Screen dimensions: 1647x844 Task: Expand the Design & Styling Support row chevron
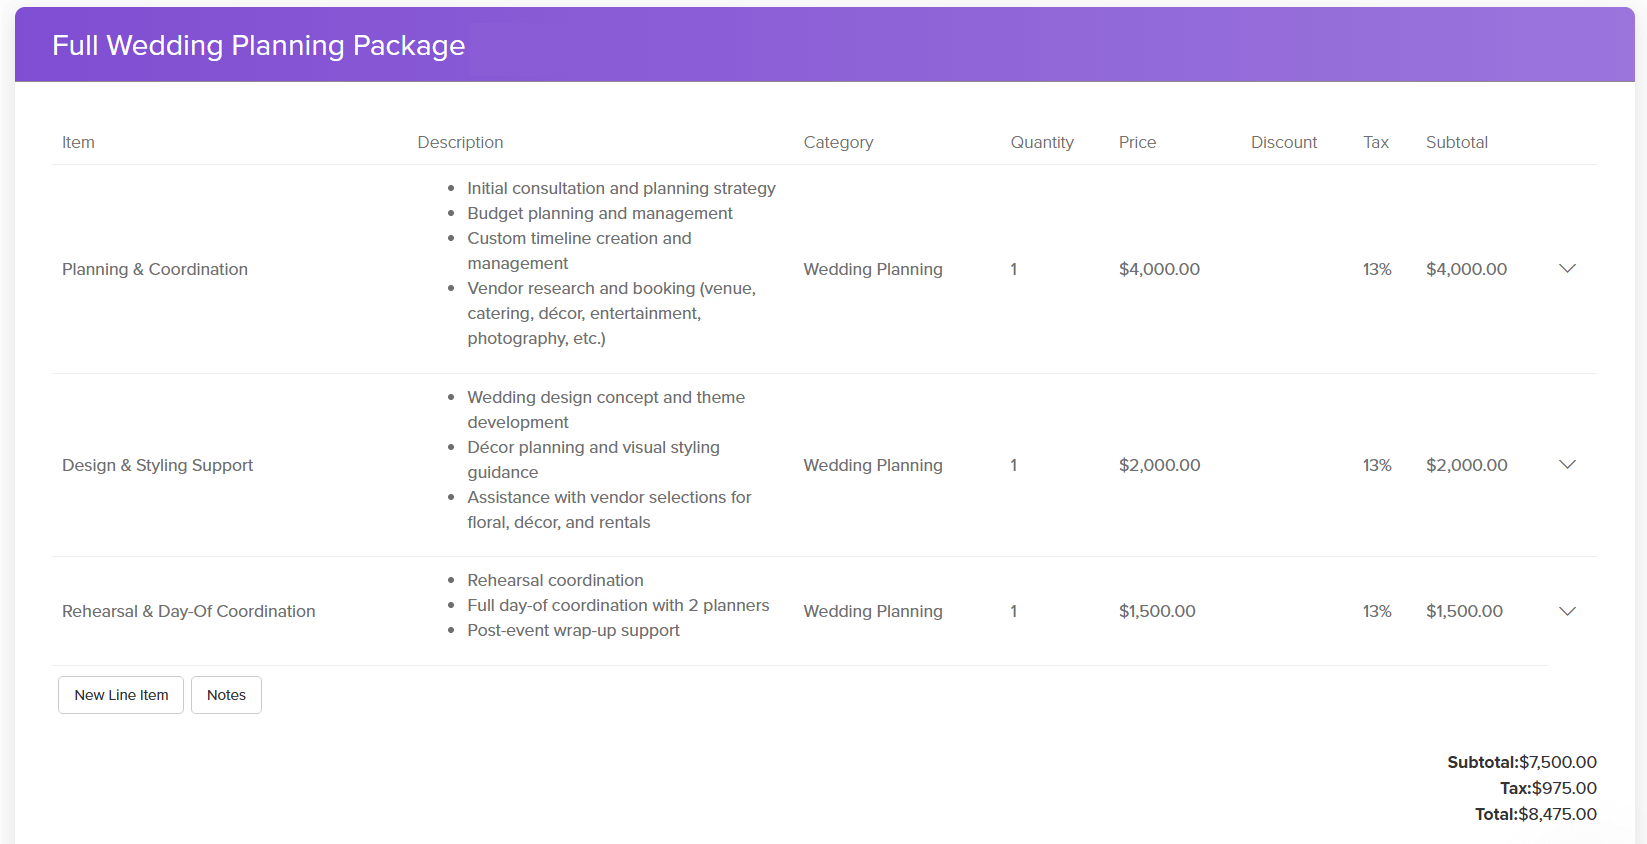1567,465
